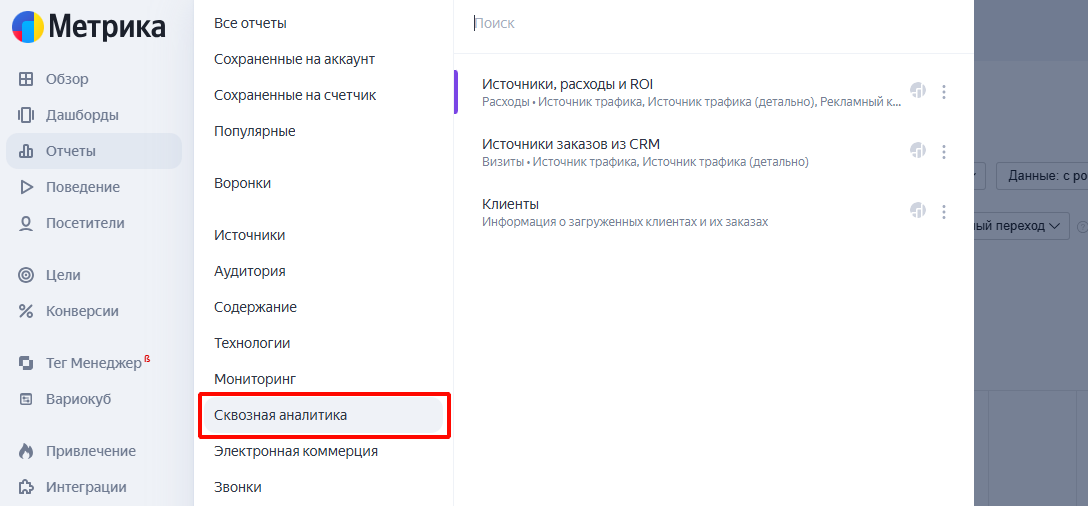Open Сохраненные на счетчик reports
Image resolution: width=1088 pixels, height=506 pixels.
tap(295, 95)
